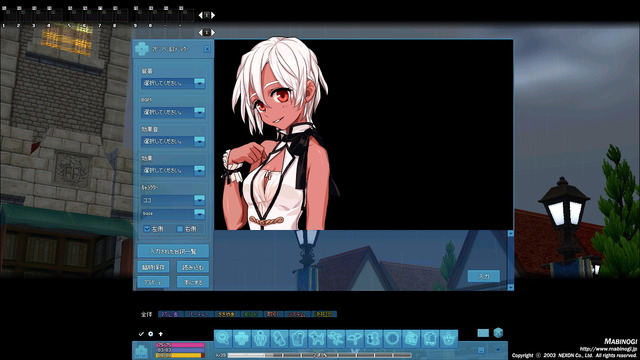This screenshot has width=640, height=360.
Task: Open the magnifier search icon in the menu bar
Action: tap(223, 338)
